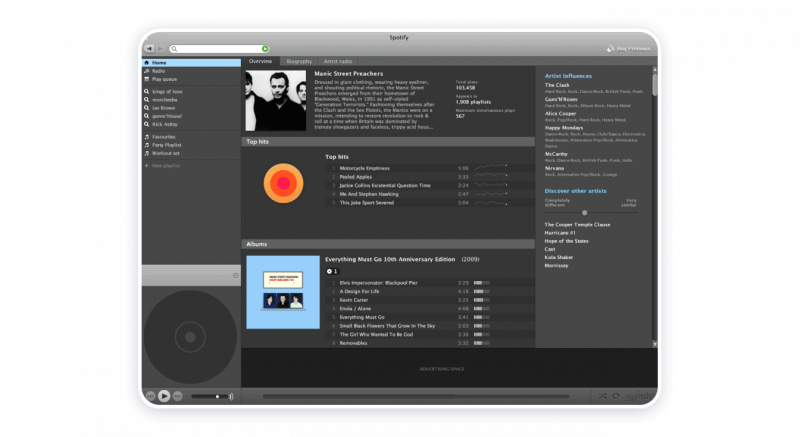Open Guns'N'Roses artist influence
800x437 pixels.
point(561,99)
